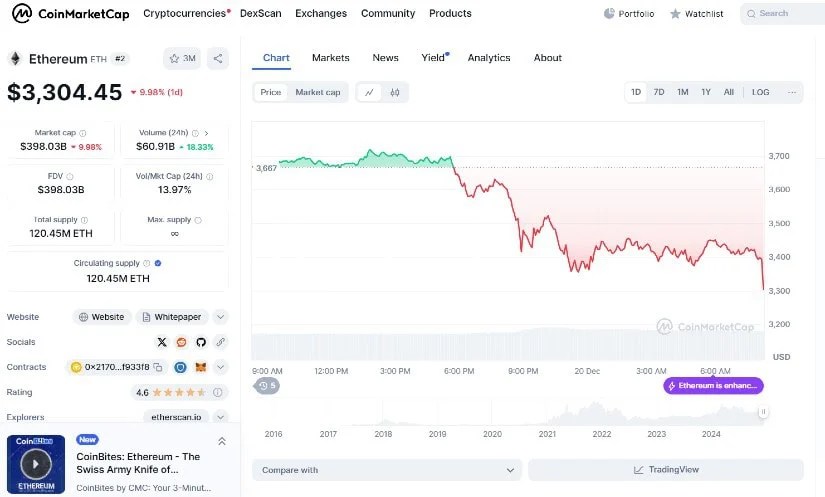
Task: Open the Whitepaper link
Action: 172,317
